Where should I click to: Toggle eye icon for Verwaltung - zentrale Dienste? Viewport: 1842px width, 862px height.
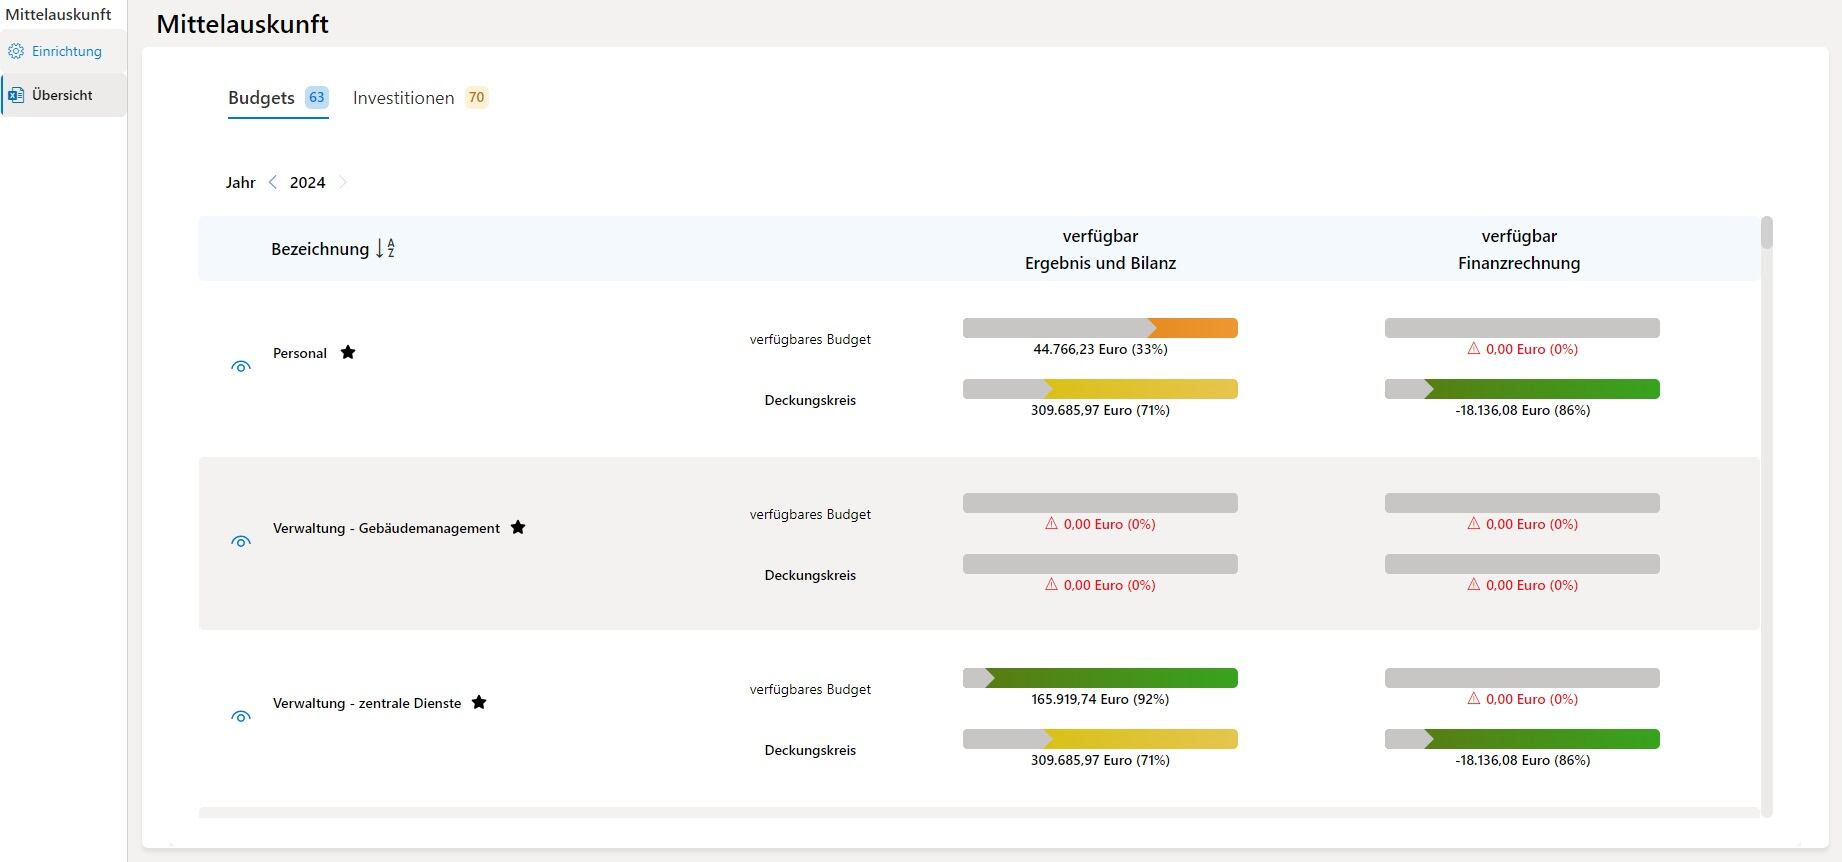[x=241, y=717]
